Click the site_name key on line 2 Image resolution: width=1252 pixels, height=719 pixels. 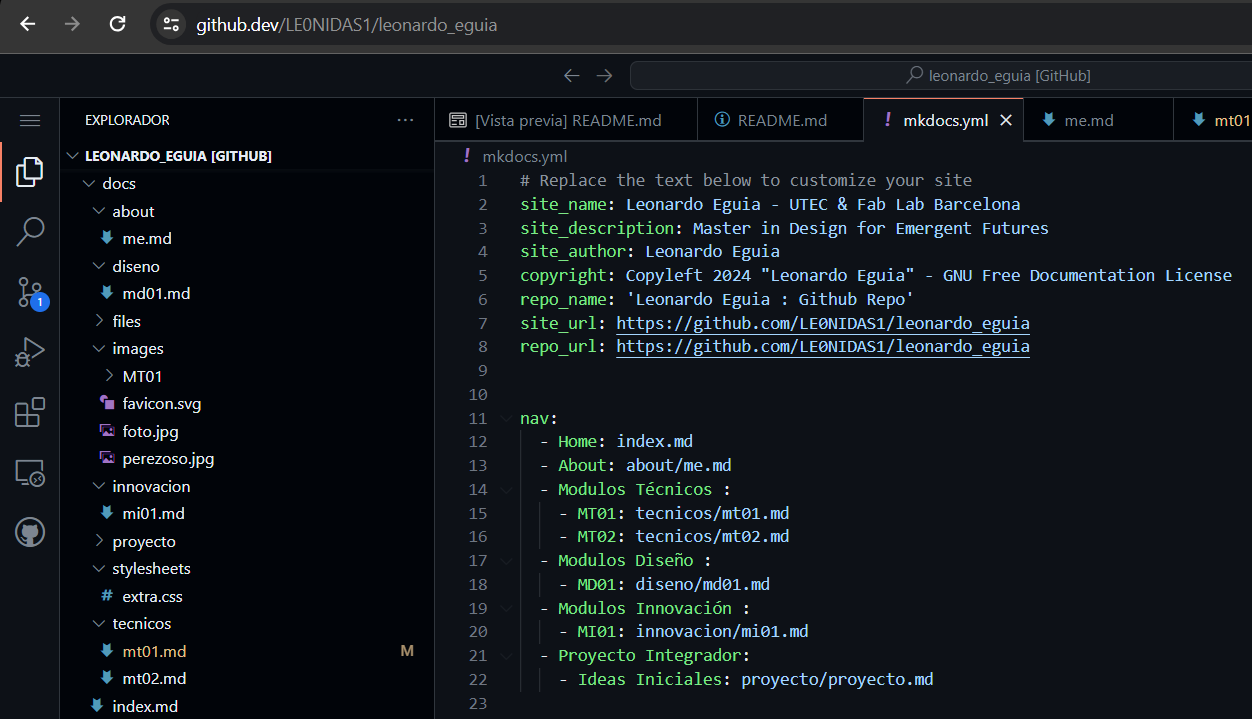[563, 204]
